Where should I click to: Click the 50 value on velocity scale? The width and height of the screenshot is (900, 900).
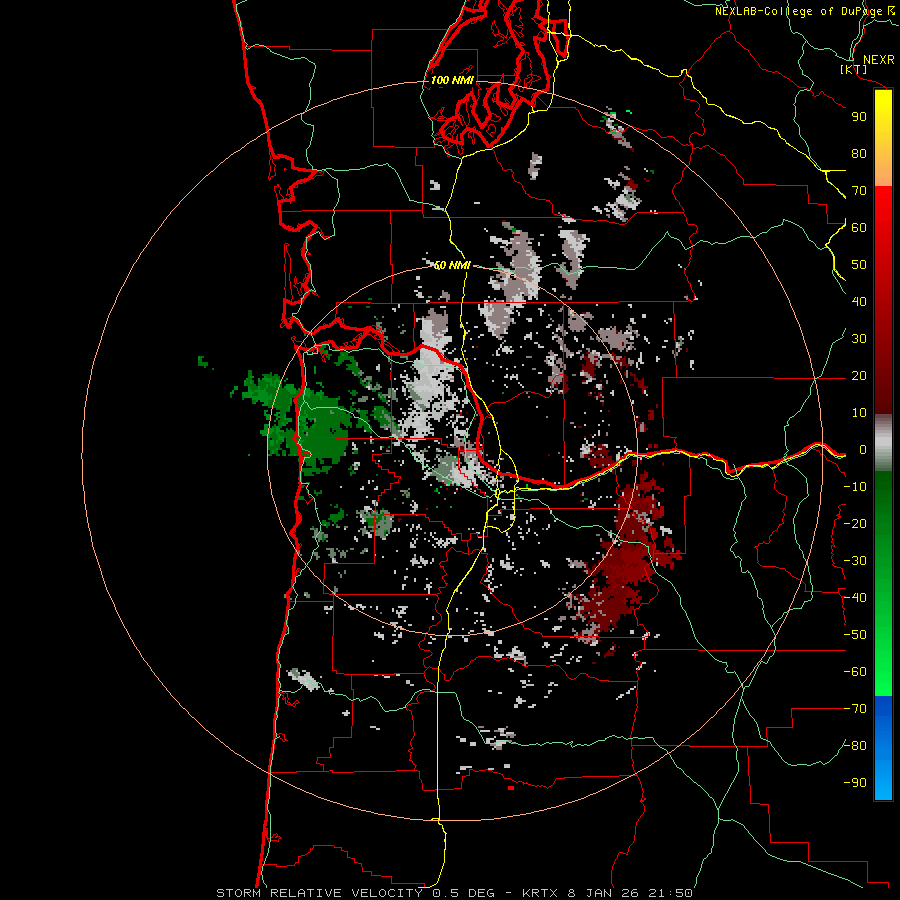tap(859, 265)
